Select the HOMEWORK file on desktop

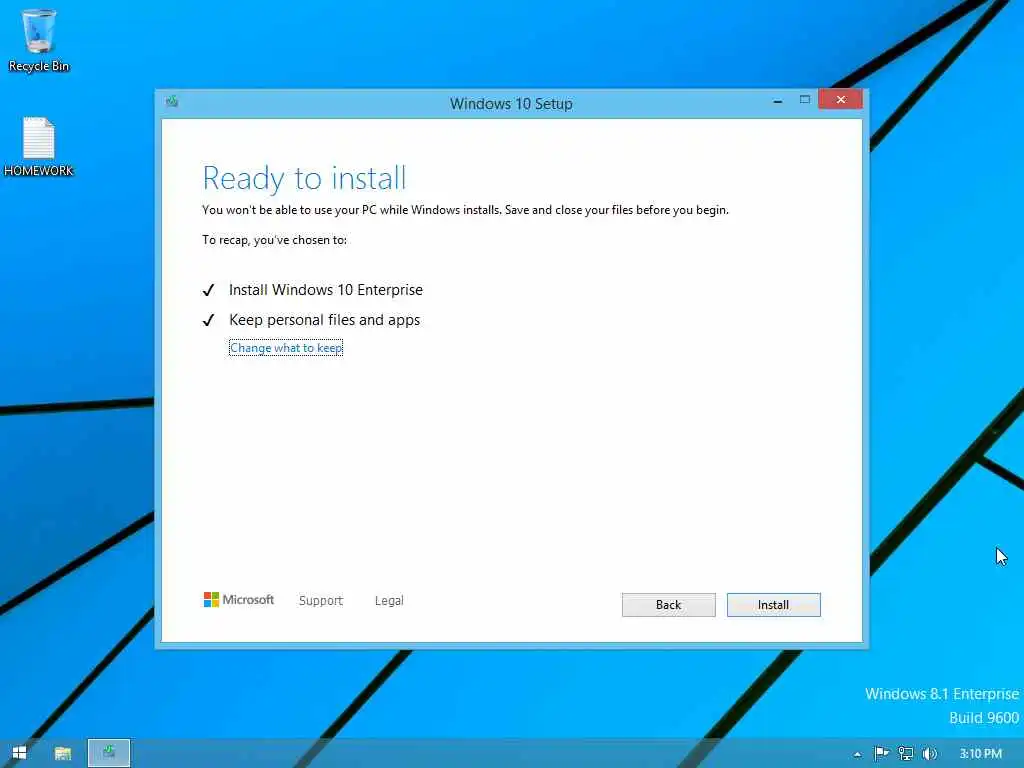[x=39, y=147]
